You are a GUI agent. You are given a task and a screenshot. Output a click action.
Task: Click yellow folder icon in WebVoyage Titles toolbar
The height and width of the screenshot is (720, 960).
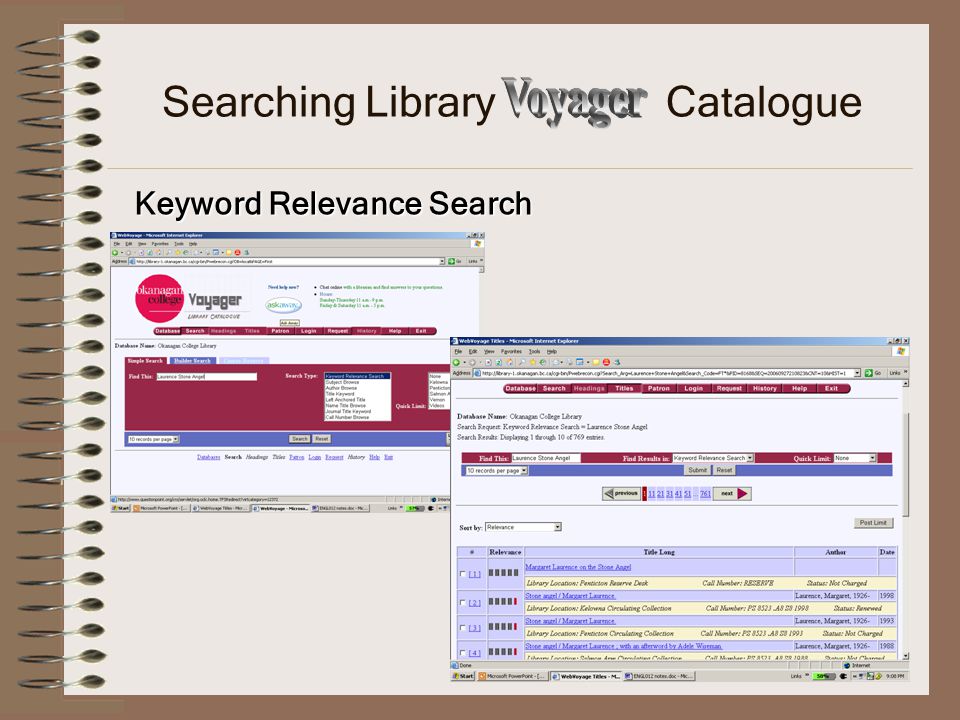[596, 362]
